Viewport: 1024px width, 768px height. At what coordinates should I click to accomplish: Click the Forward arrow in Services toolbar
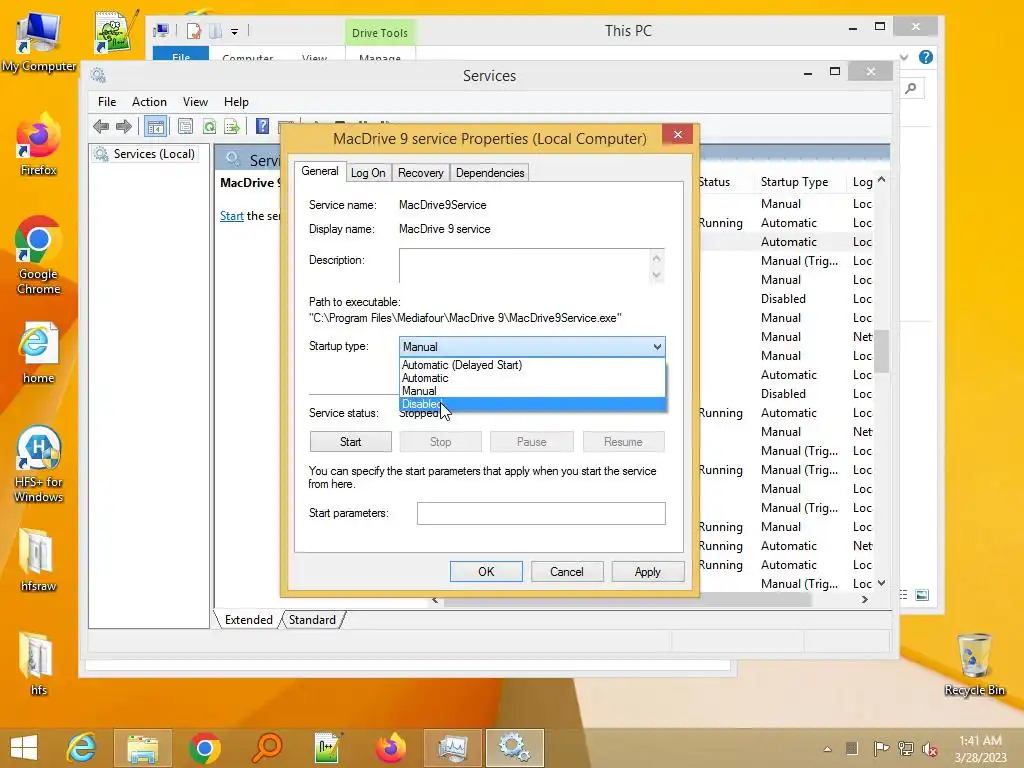[x=123, y=126]
